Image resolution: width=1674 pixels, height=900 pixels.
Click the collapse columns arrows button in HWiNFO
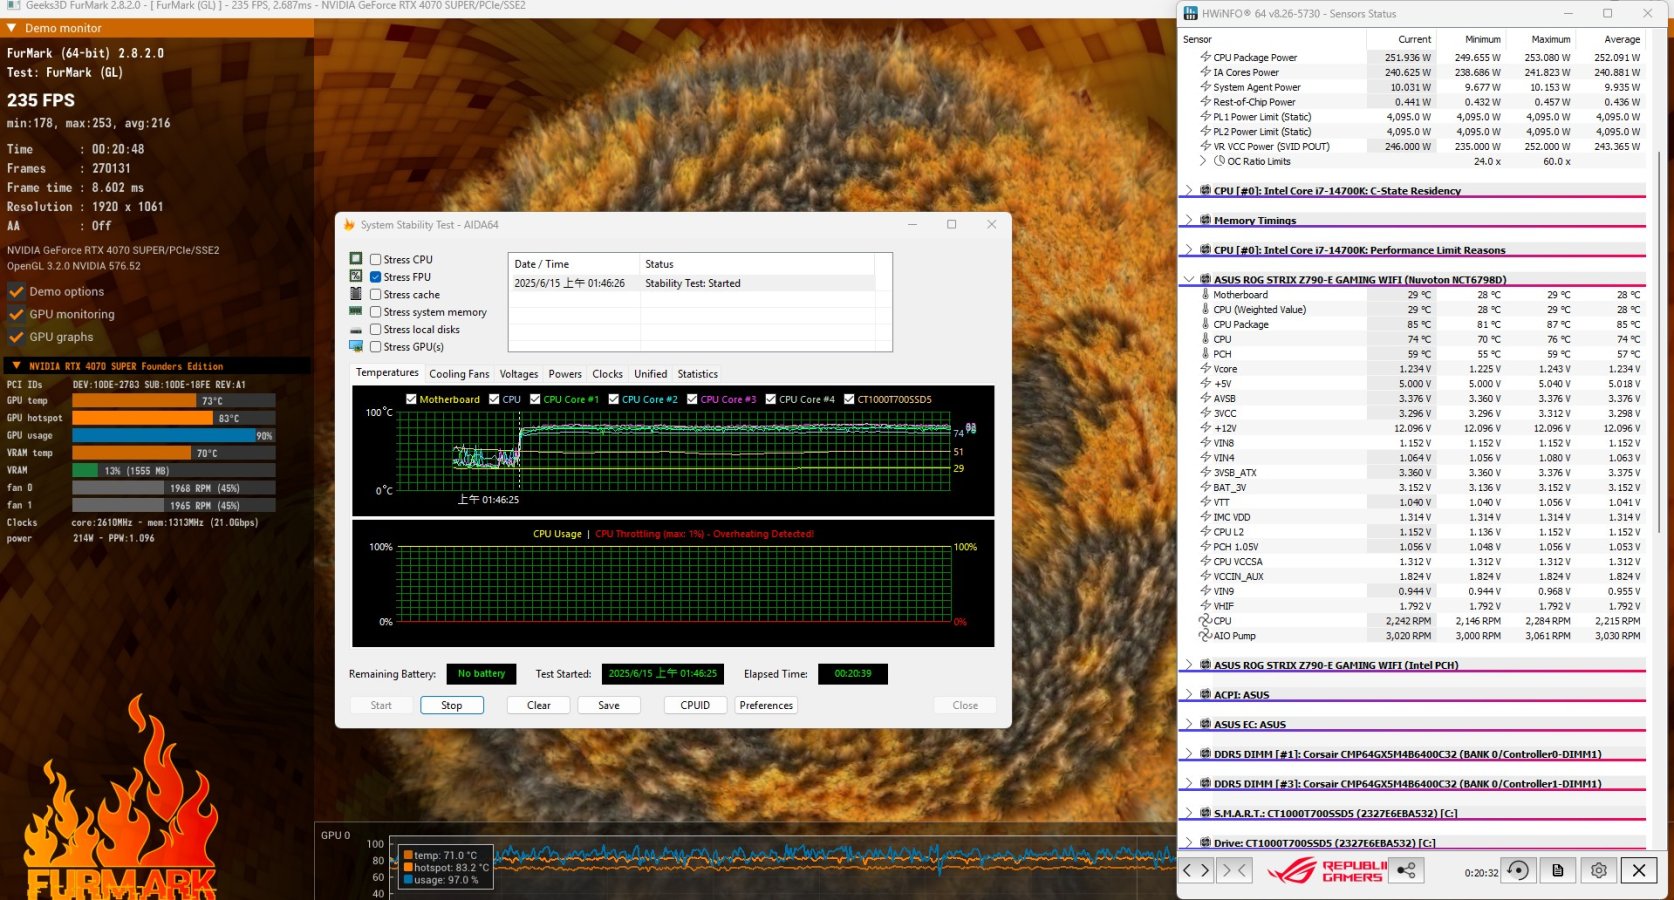(x=1234, y=870)
